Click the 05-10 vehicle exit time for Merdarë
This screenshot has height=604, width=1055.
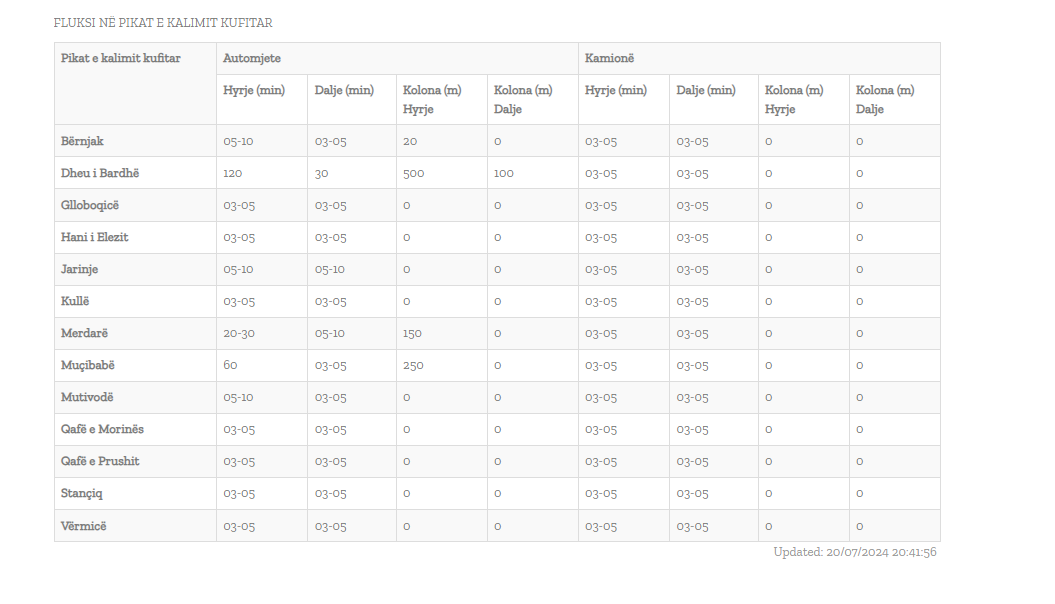[x=330, y=333]
